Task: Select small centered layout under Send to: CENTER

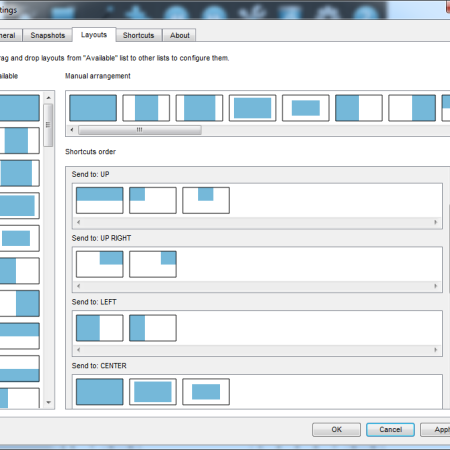Action: tap(206, 392)
